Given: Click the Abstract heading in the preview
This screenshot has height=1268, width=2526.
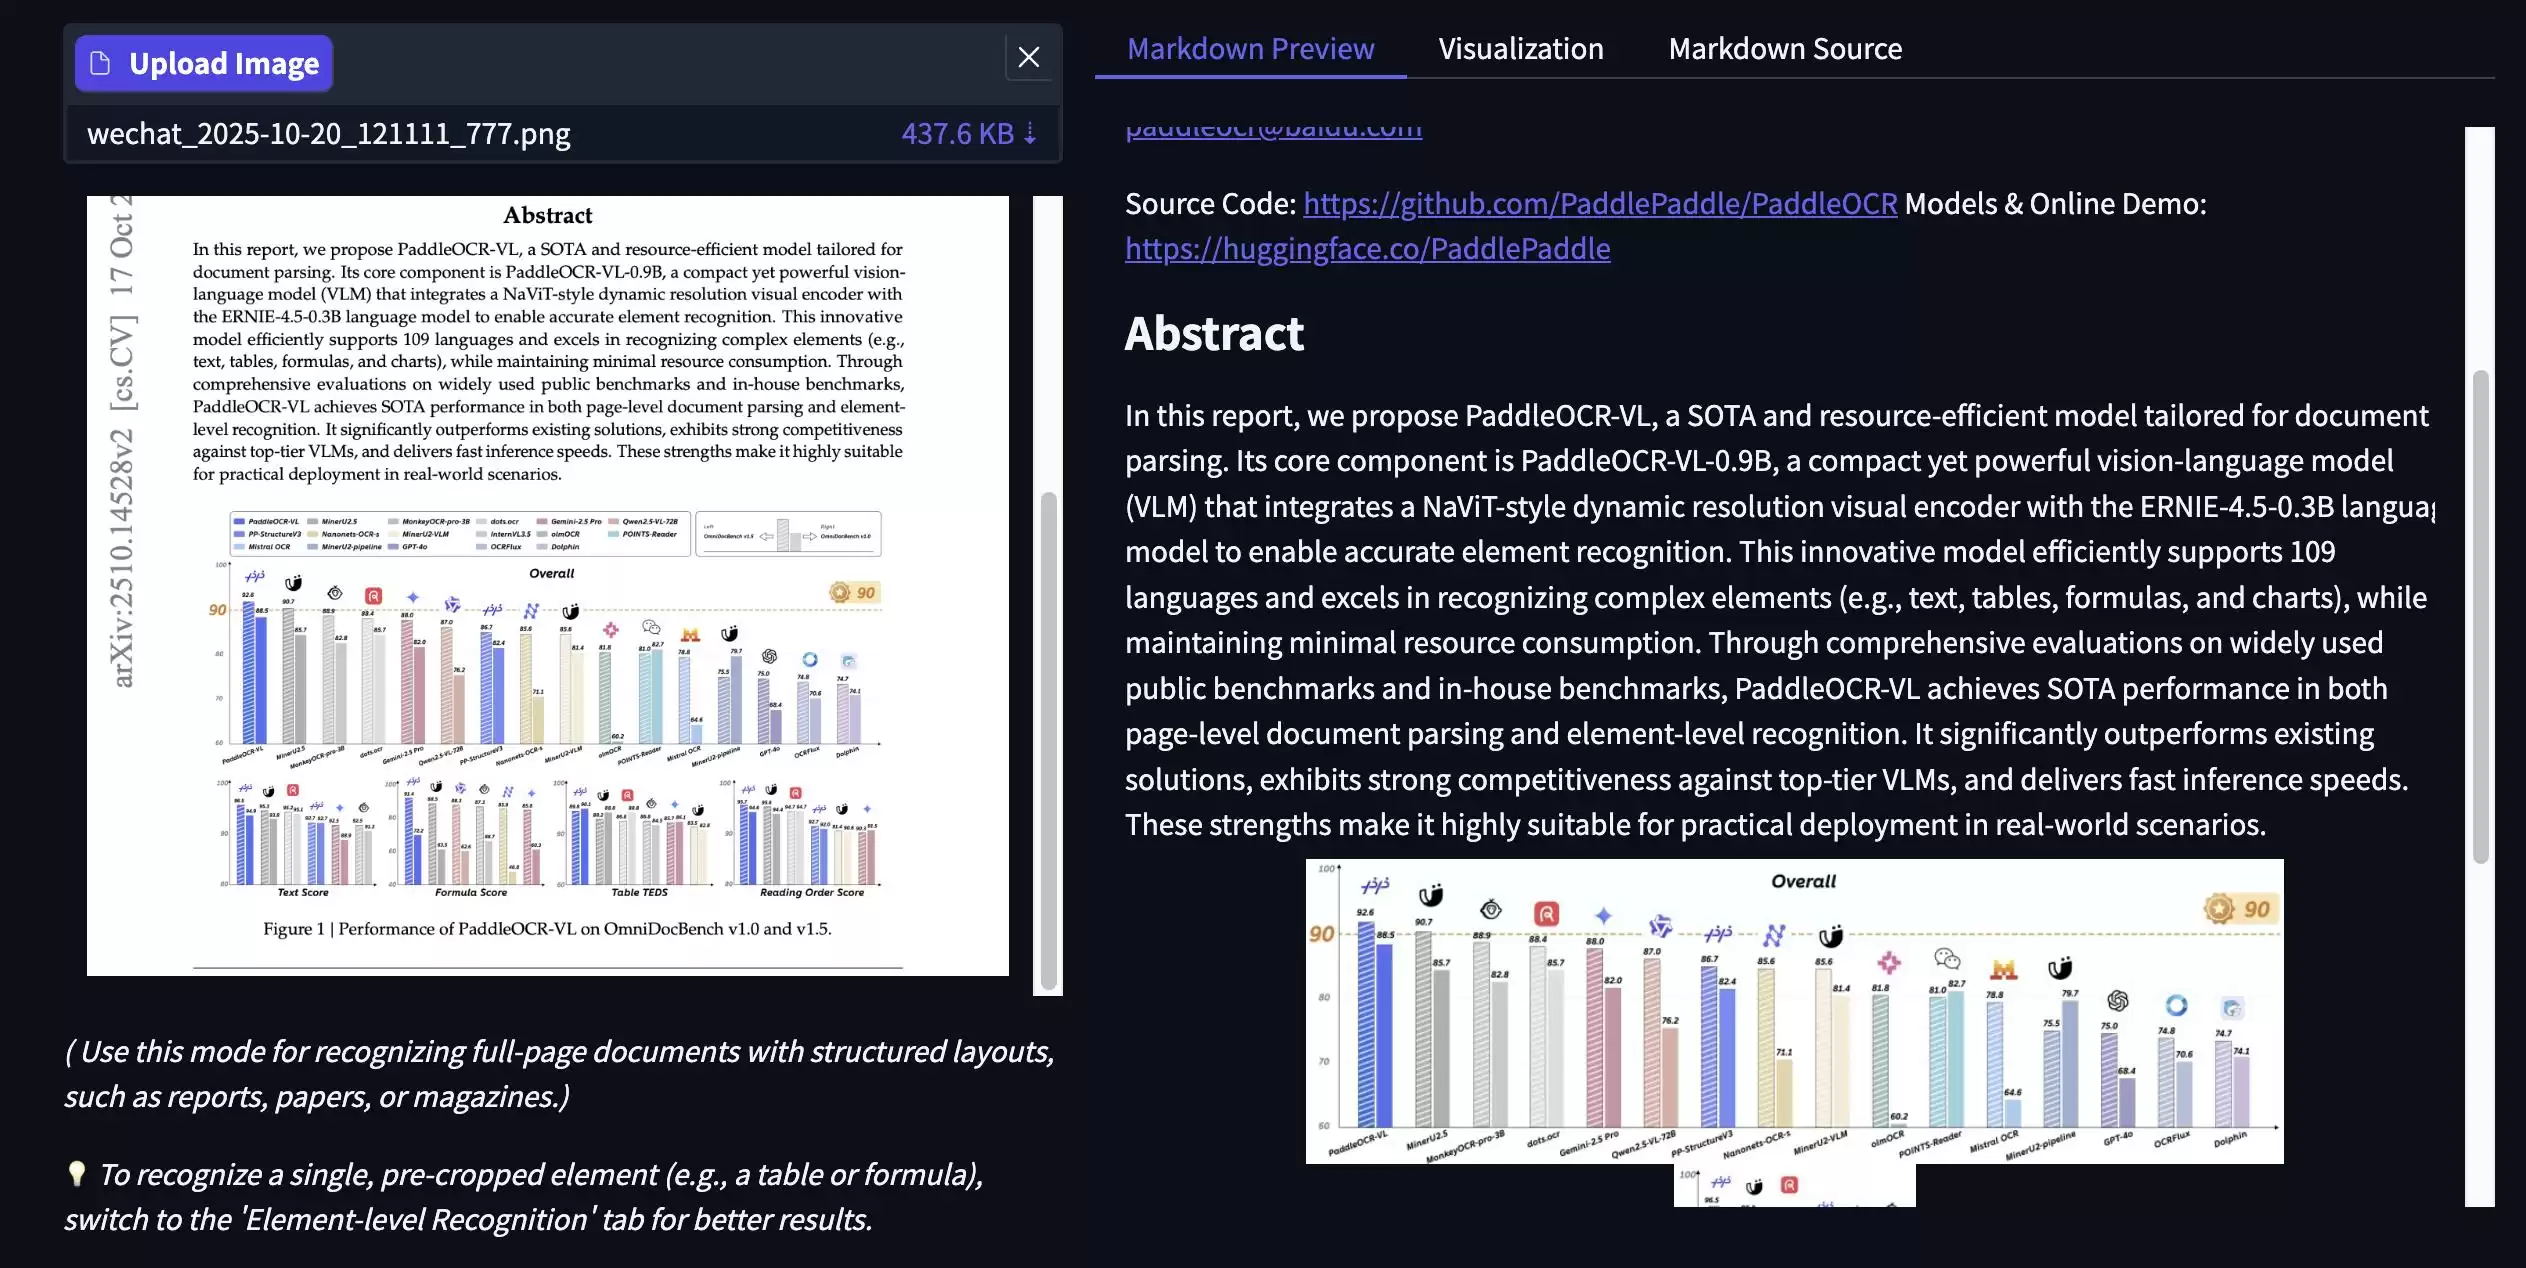Looking at the screenshot, I should (1214, 333).
